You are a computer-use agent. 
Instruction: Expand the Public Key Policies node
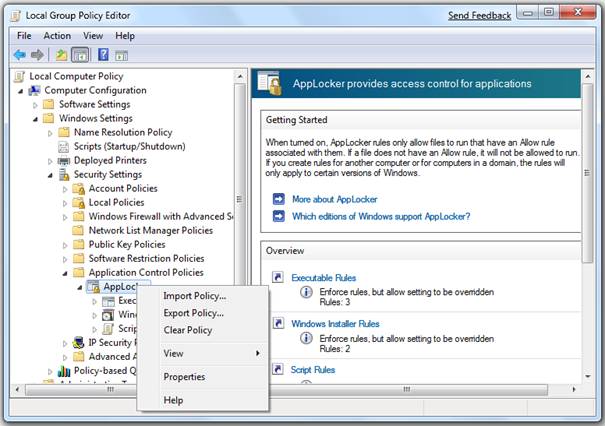pyautogui.click(x=65, y=245)
